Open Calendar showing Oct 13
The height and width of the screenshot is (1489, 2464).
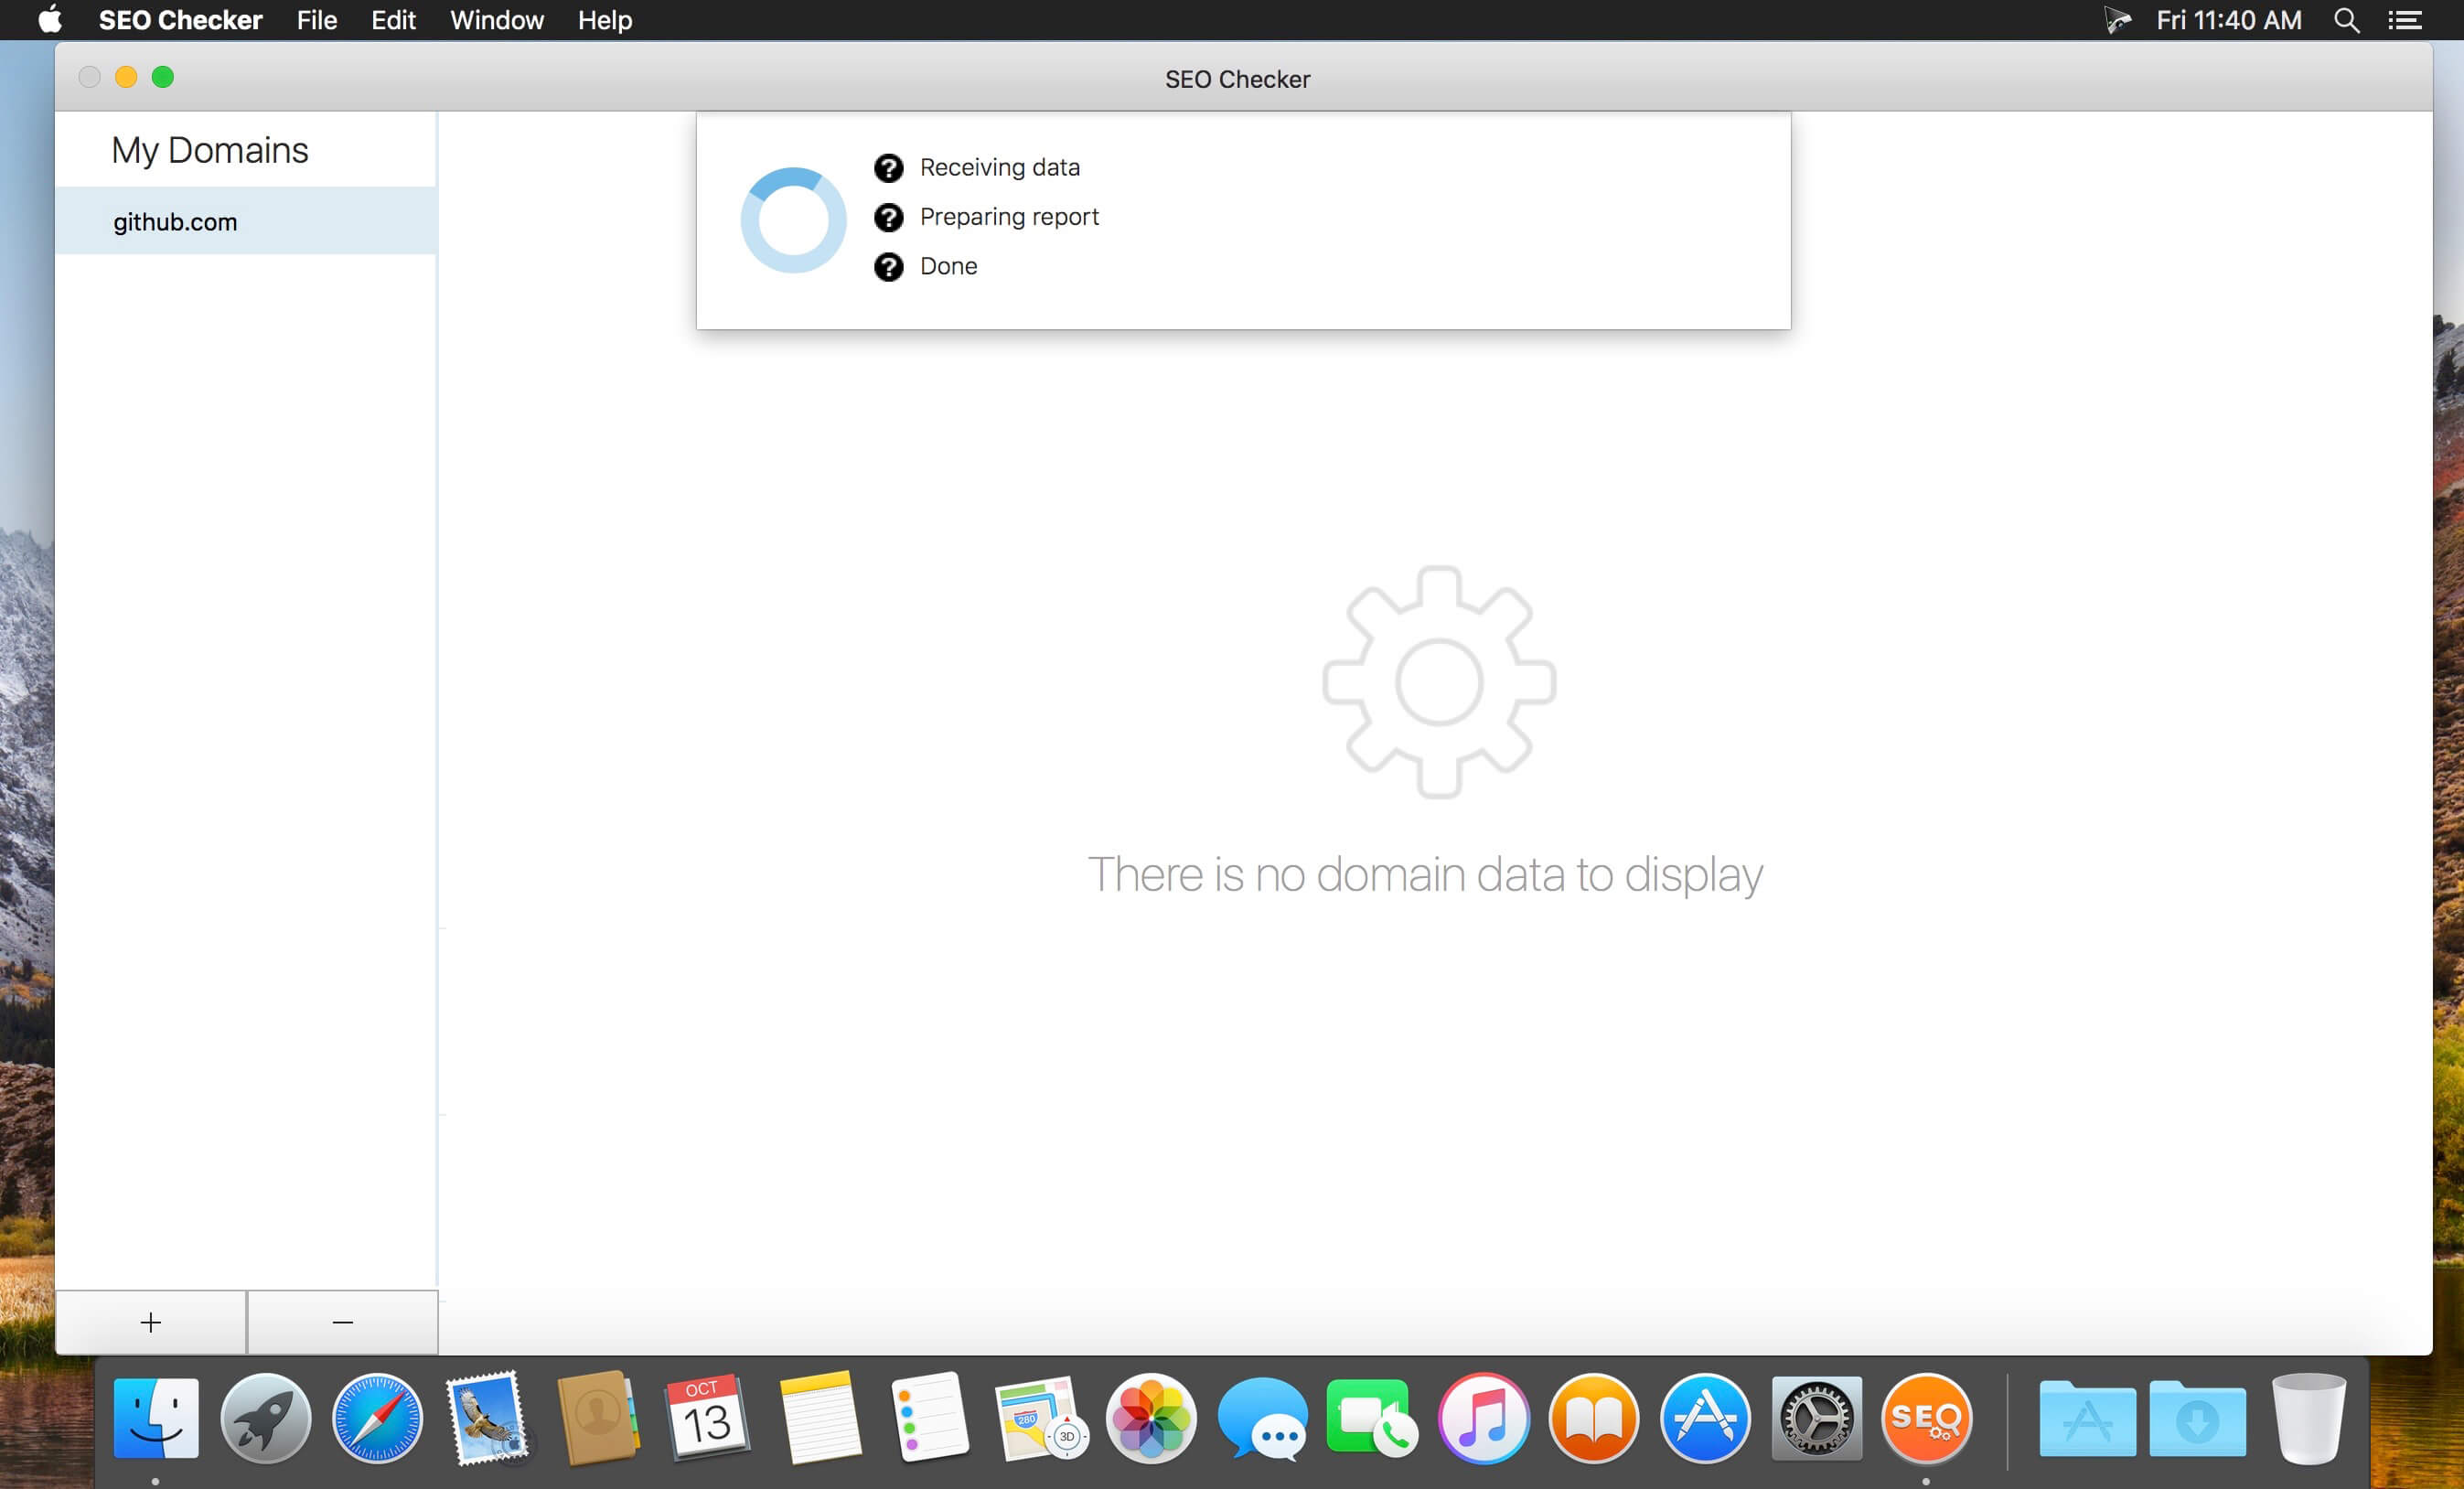(x=708, y=1418)
